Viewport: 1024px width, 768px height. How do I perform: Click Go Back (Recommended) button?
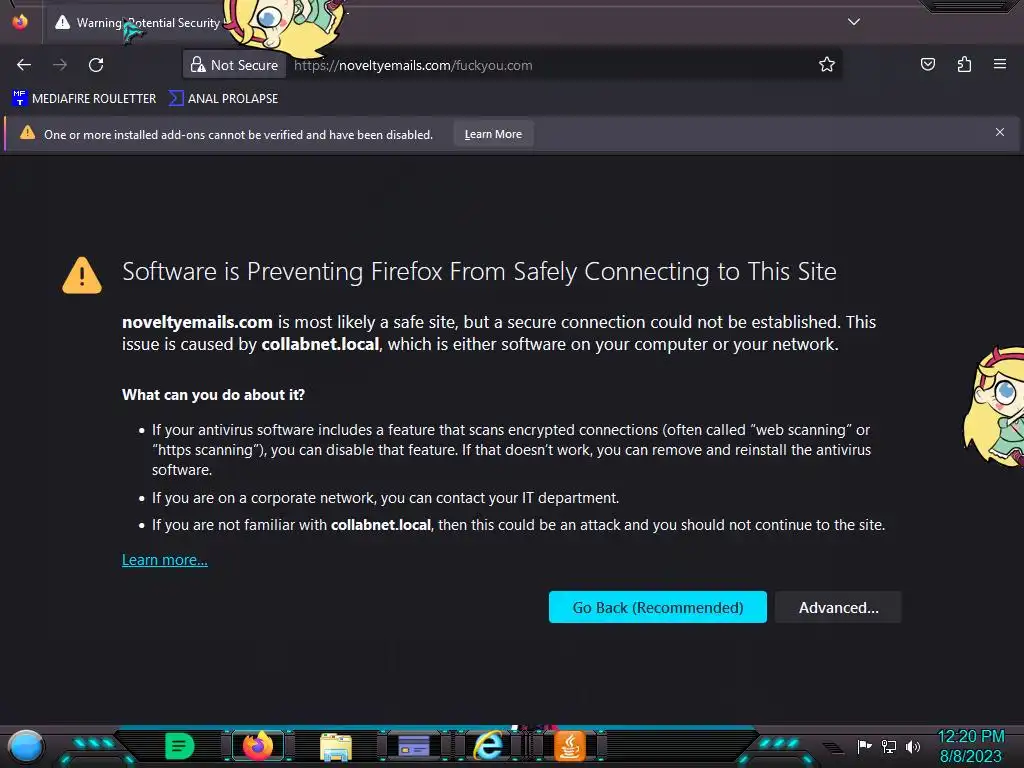[x=658, y=607]
